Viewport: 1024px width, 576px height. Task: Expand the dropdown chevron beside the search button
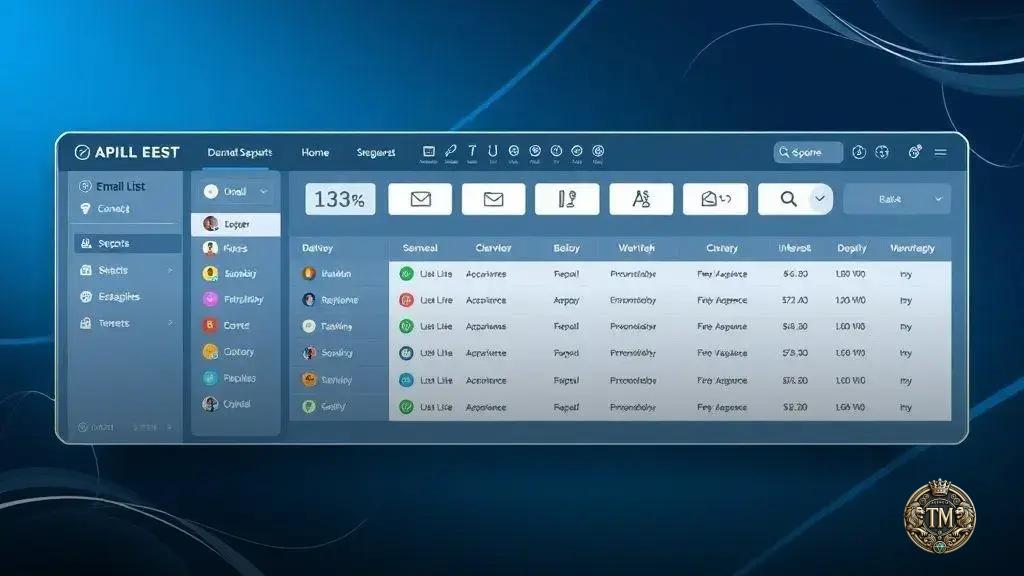(x=820, y=199)
